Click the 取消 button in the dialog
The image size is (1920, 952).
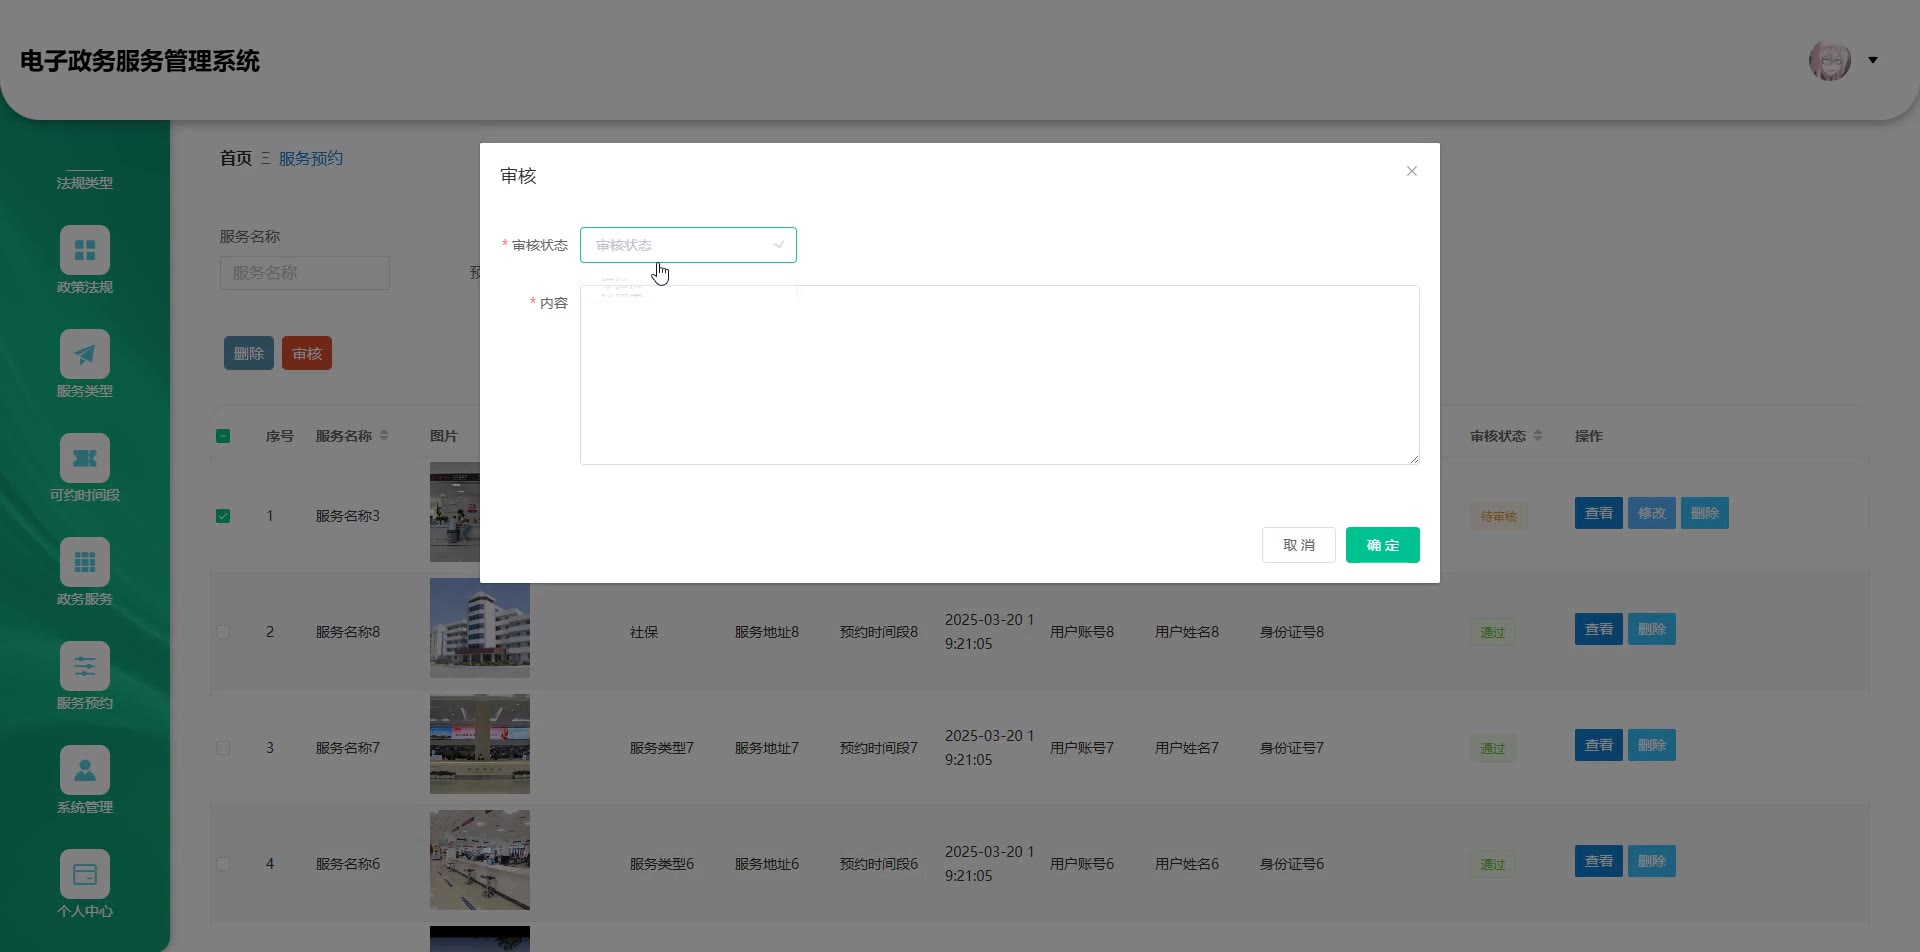coord(1298,545)
